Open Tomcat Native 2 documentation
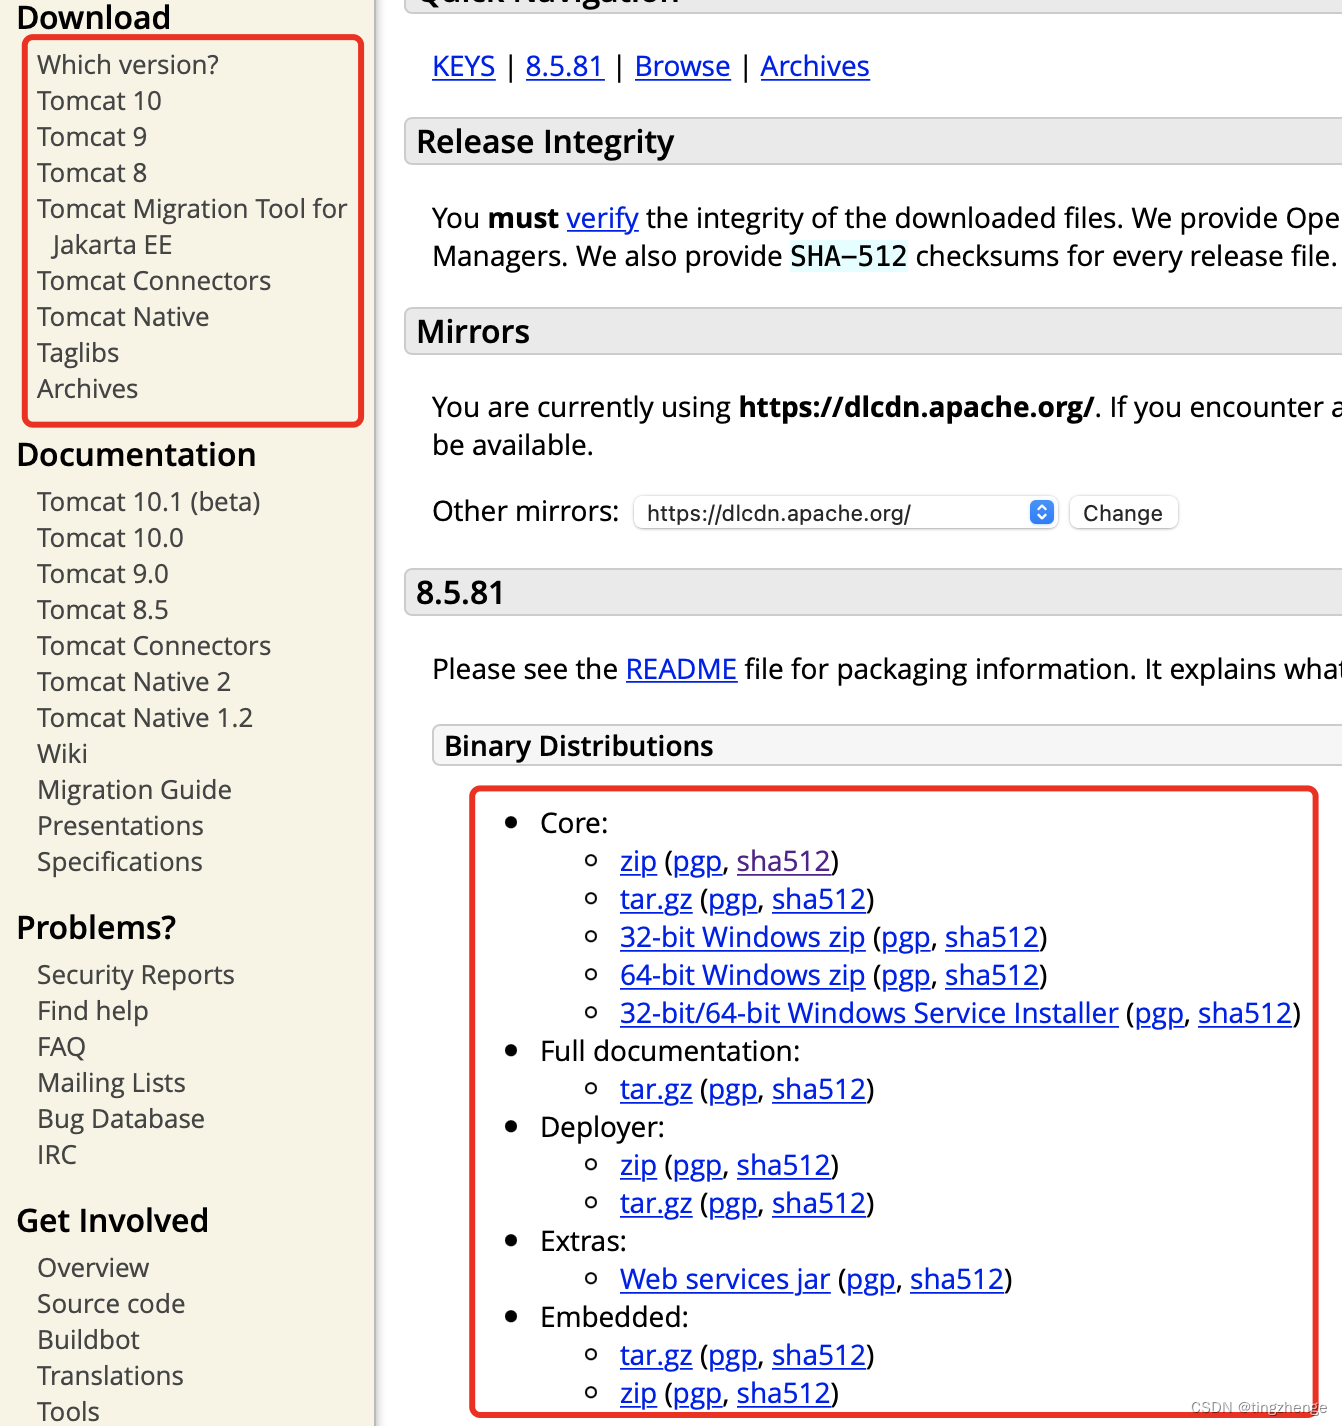This screenshot has width=1342, height=1426. 134,682
